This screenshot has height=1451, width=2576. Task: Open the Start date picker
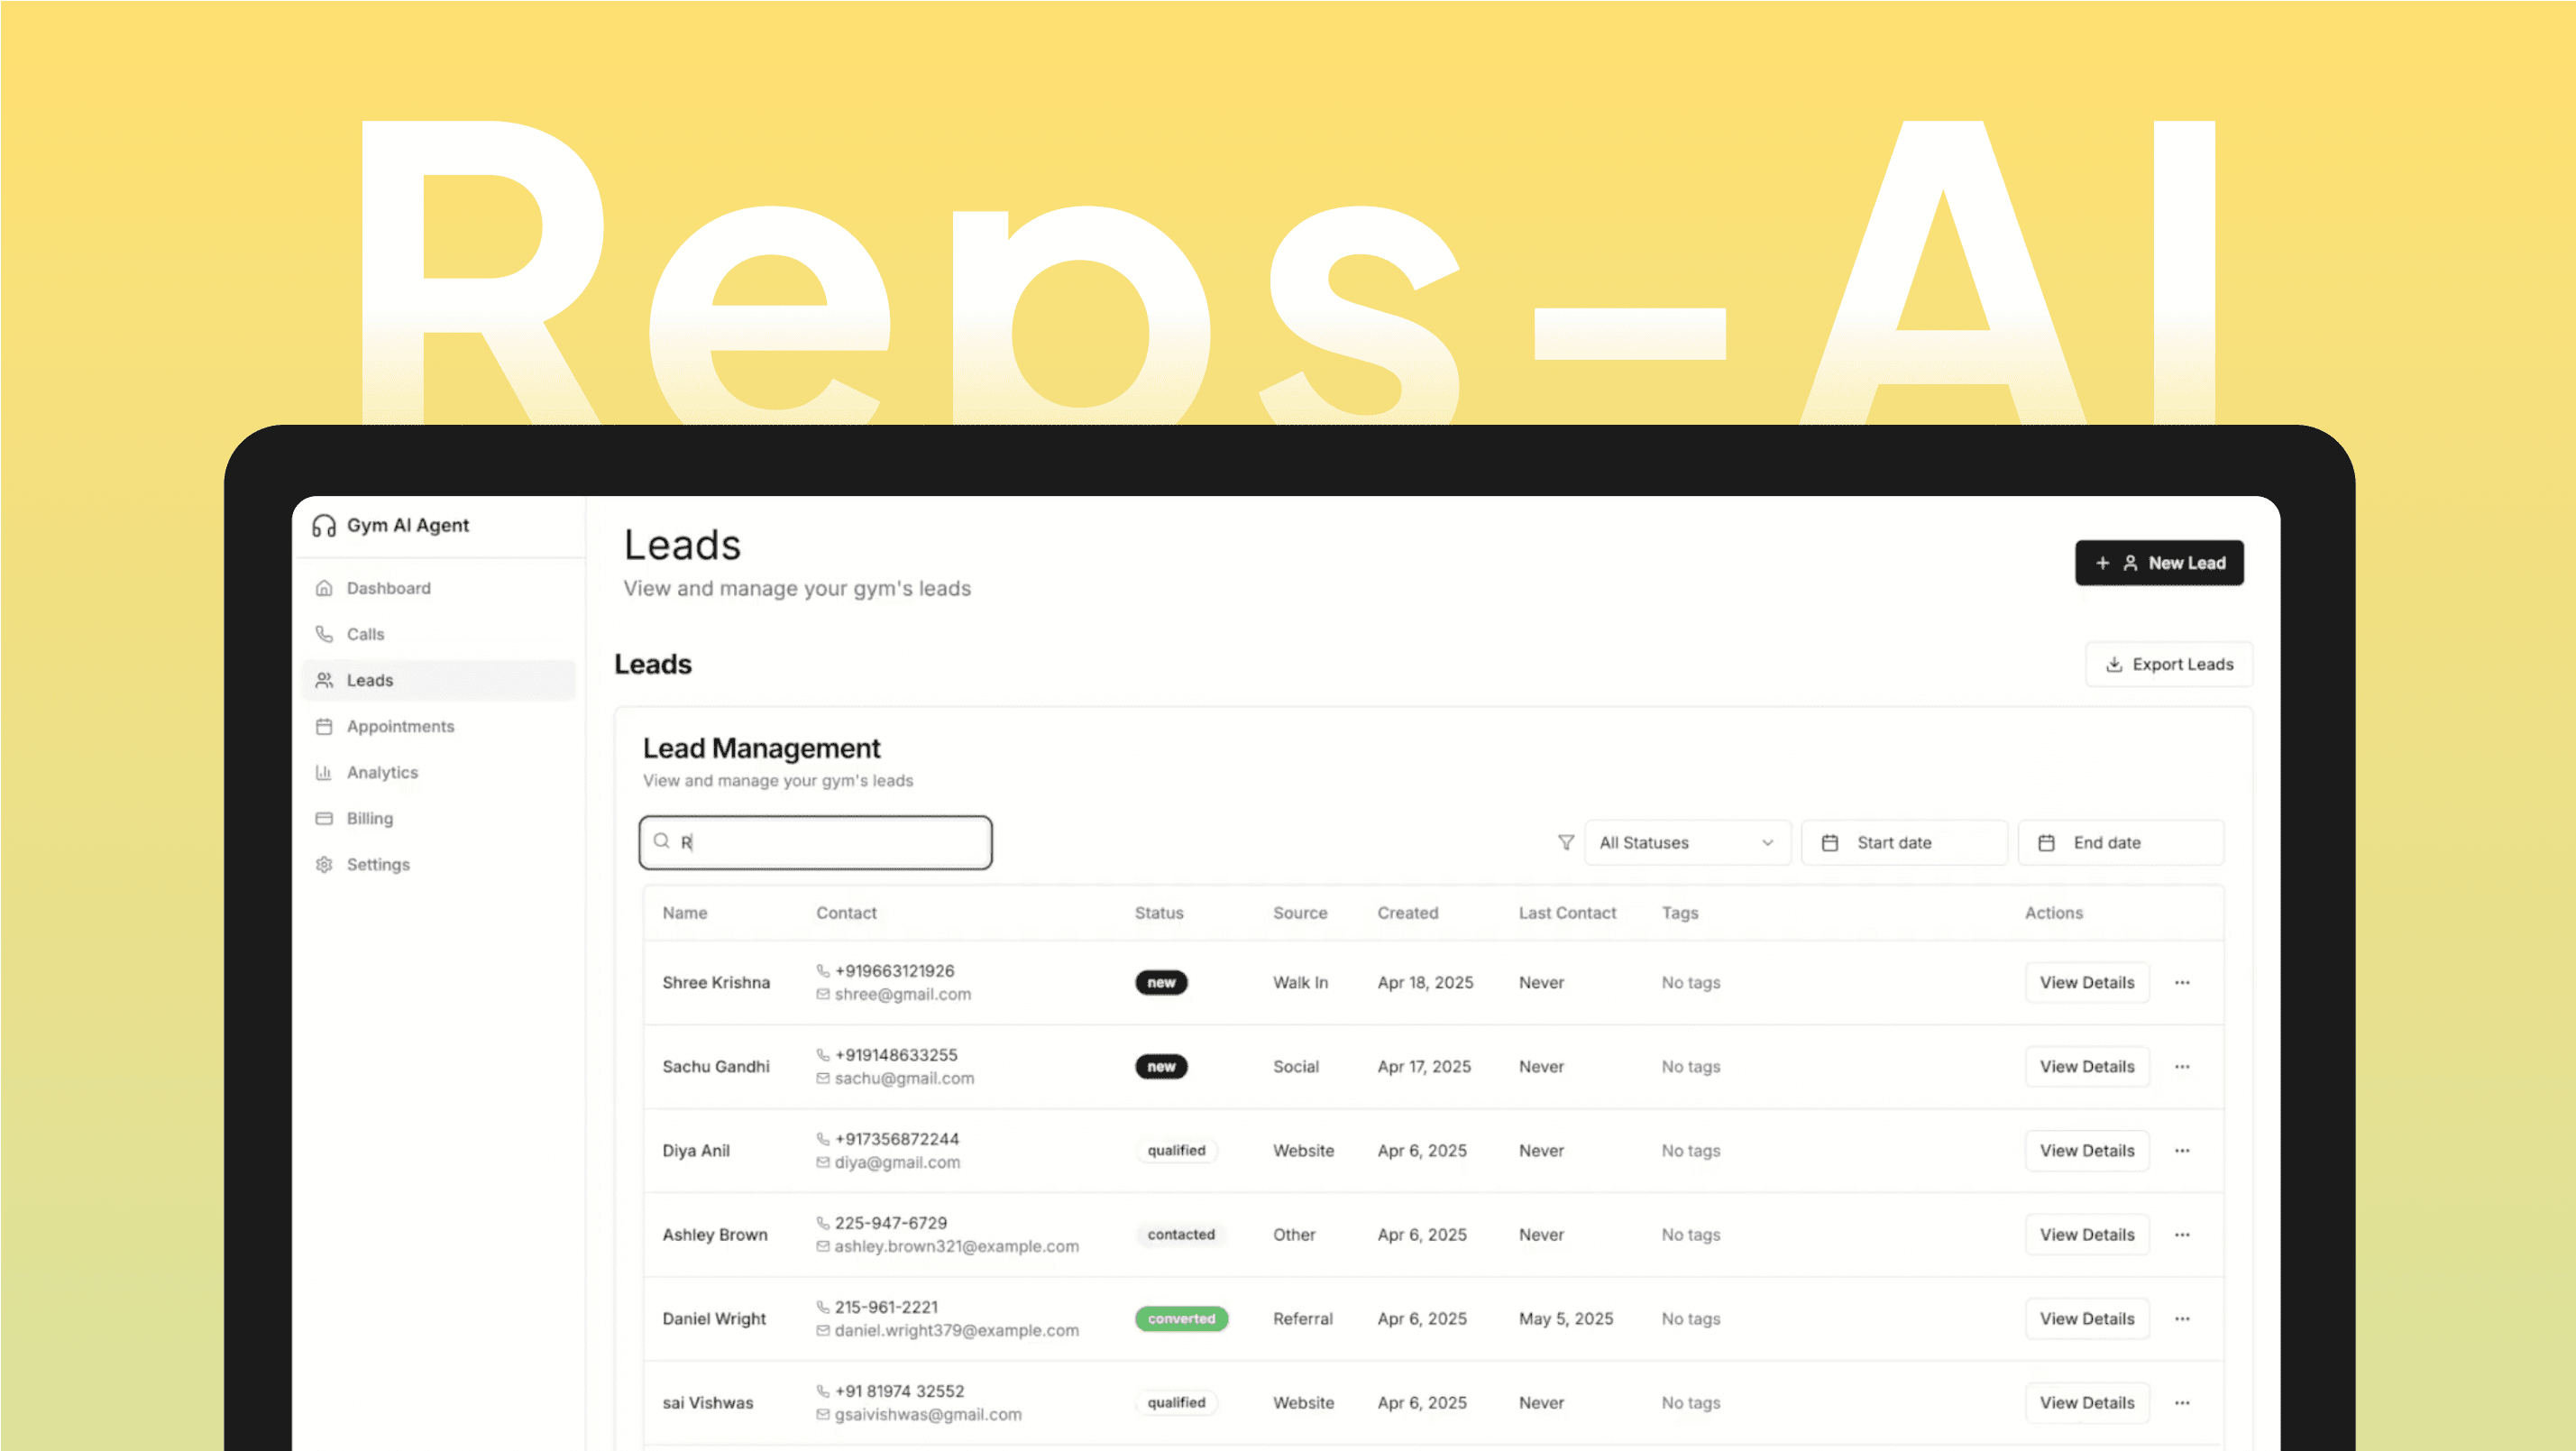1903,843
